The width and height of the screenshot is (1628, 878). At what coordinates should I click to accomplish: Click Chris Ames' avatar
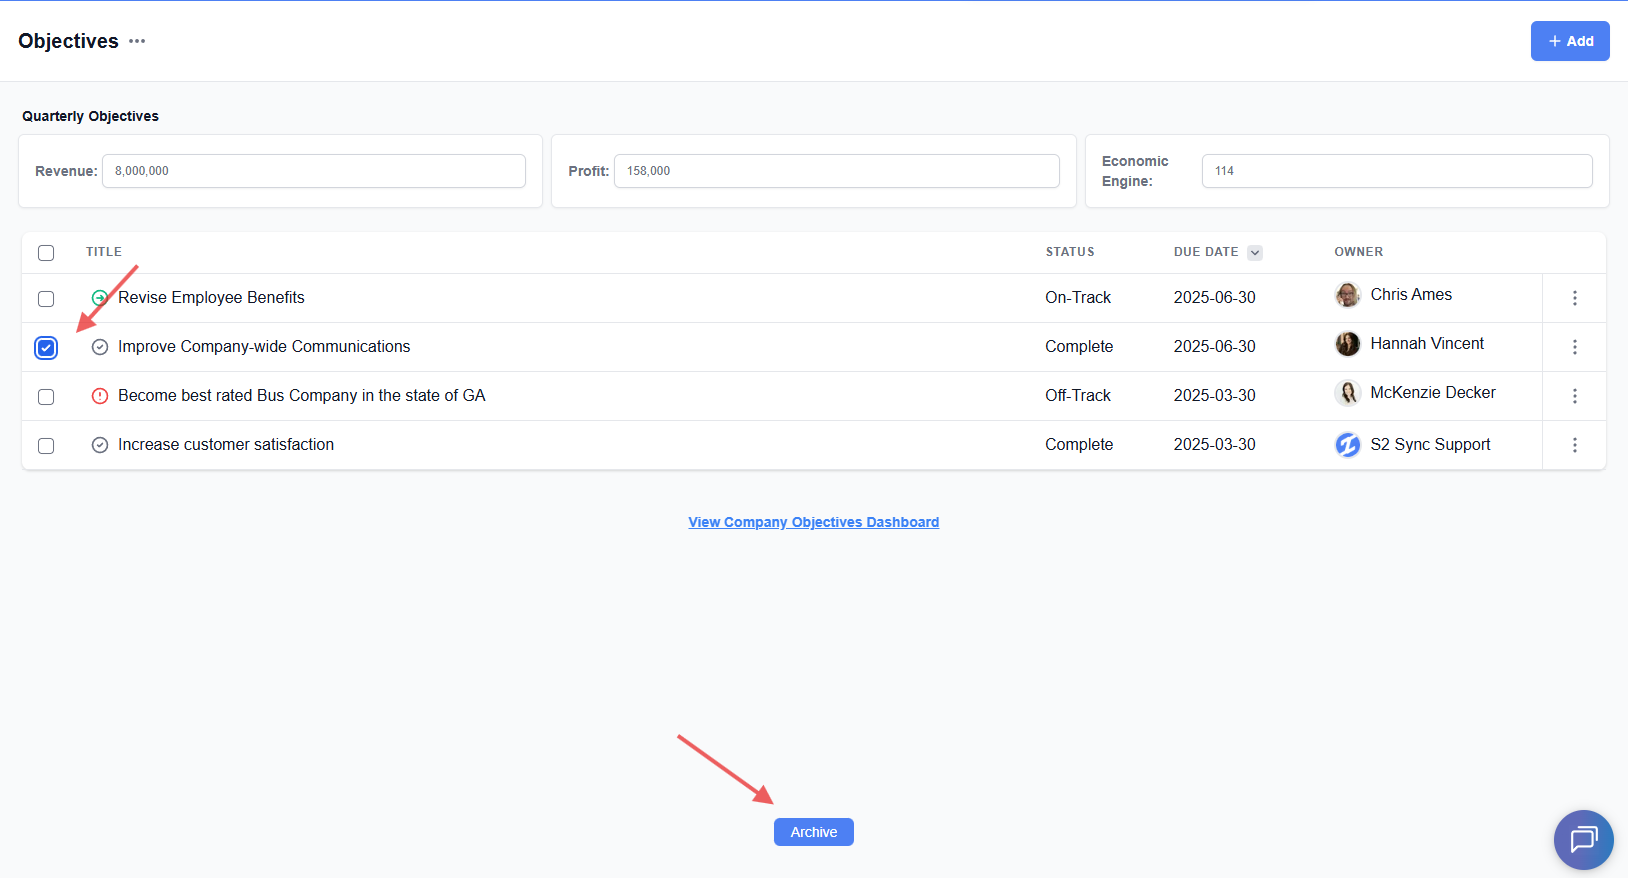pos(1347,295)
